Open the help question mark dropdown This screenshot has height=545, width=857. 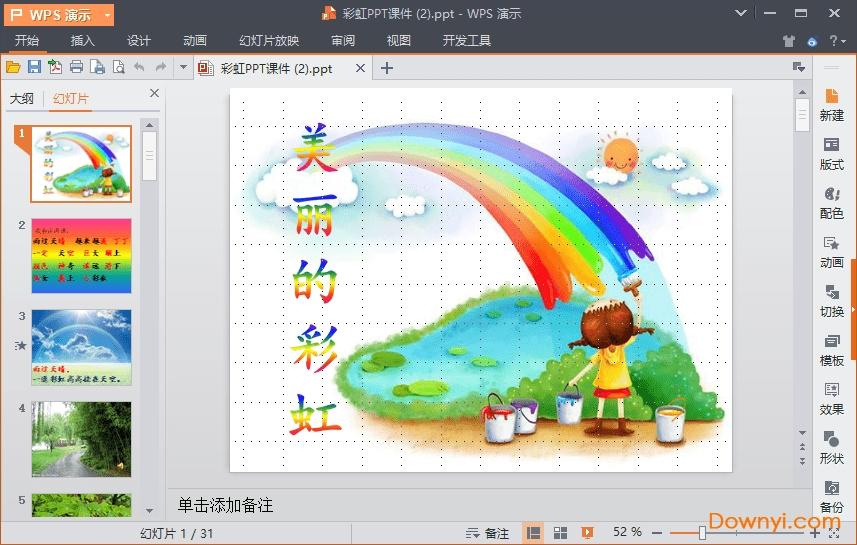[x=837, y=41]
